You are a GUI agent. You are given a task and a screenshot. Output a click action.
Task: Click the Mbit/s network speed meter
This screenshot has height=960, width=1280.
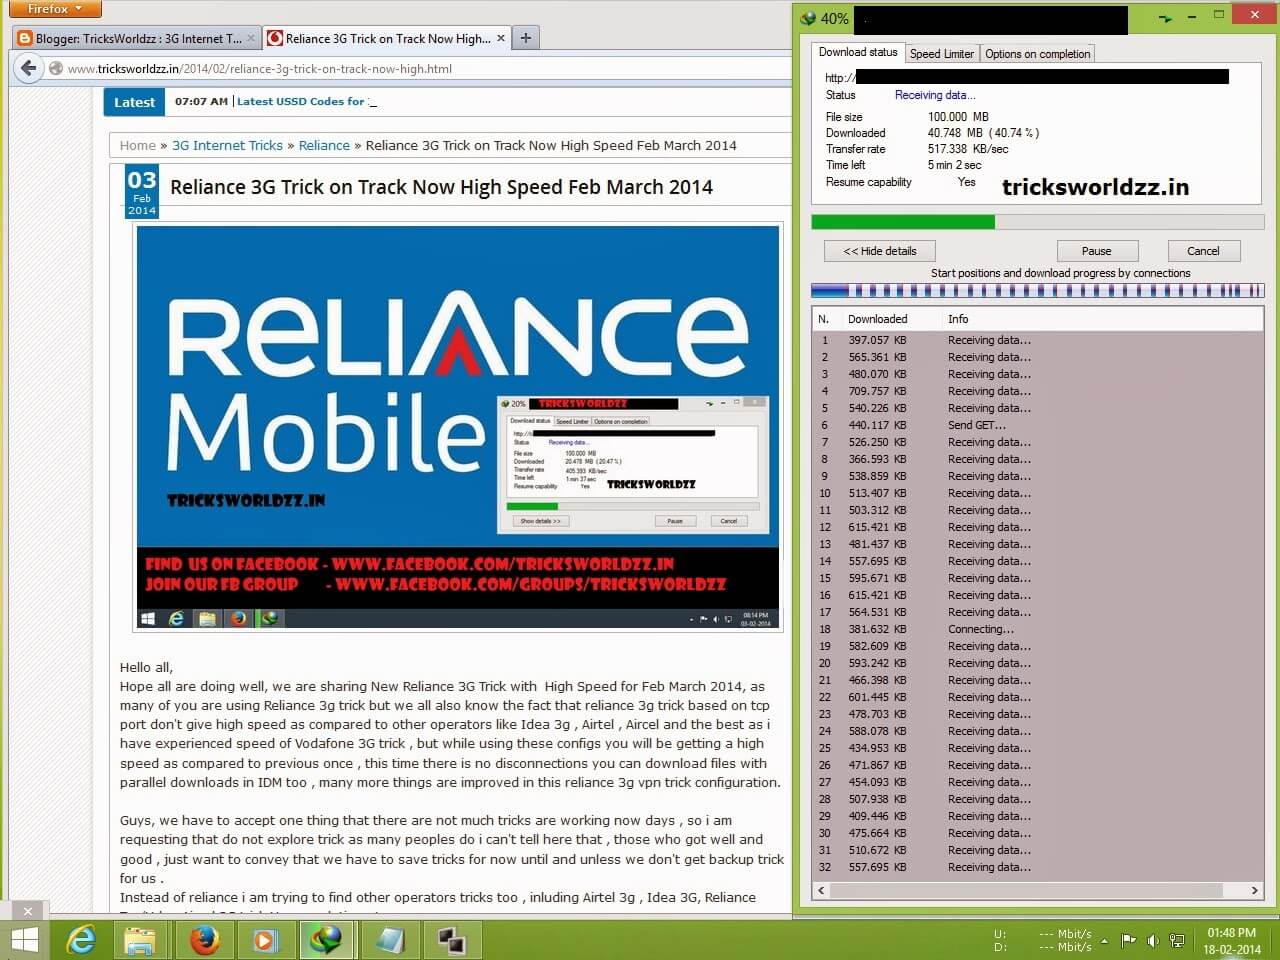1042,941
